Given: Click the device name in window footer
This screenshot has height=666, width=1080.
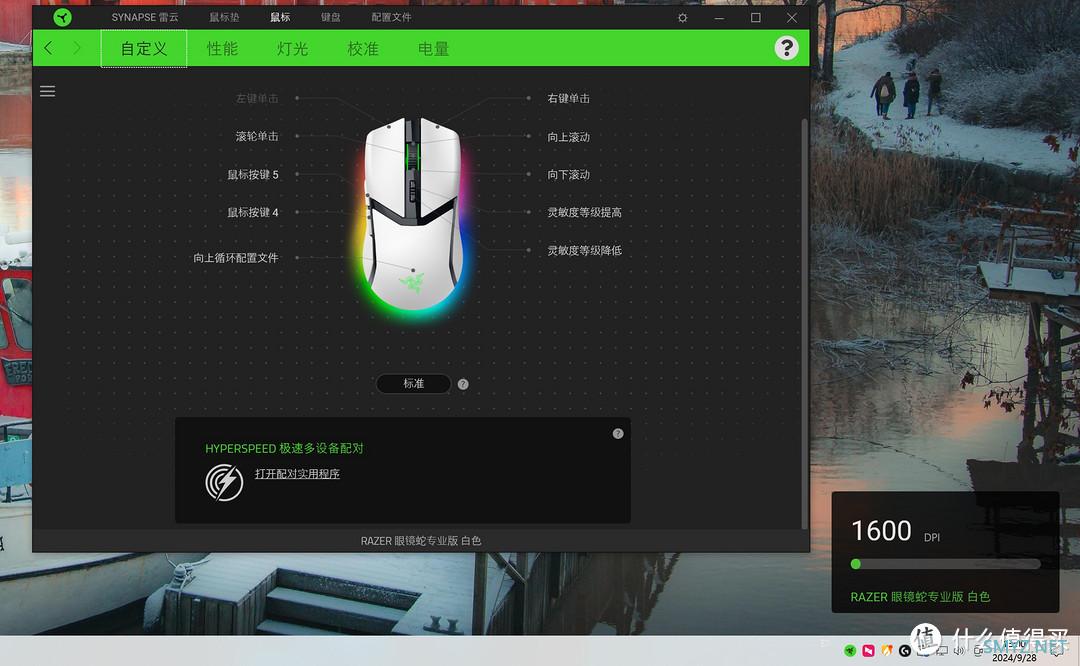Looking at the screenshot, I should [421, 541].
